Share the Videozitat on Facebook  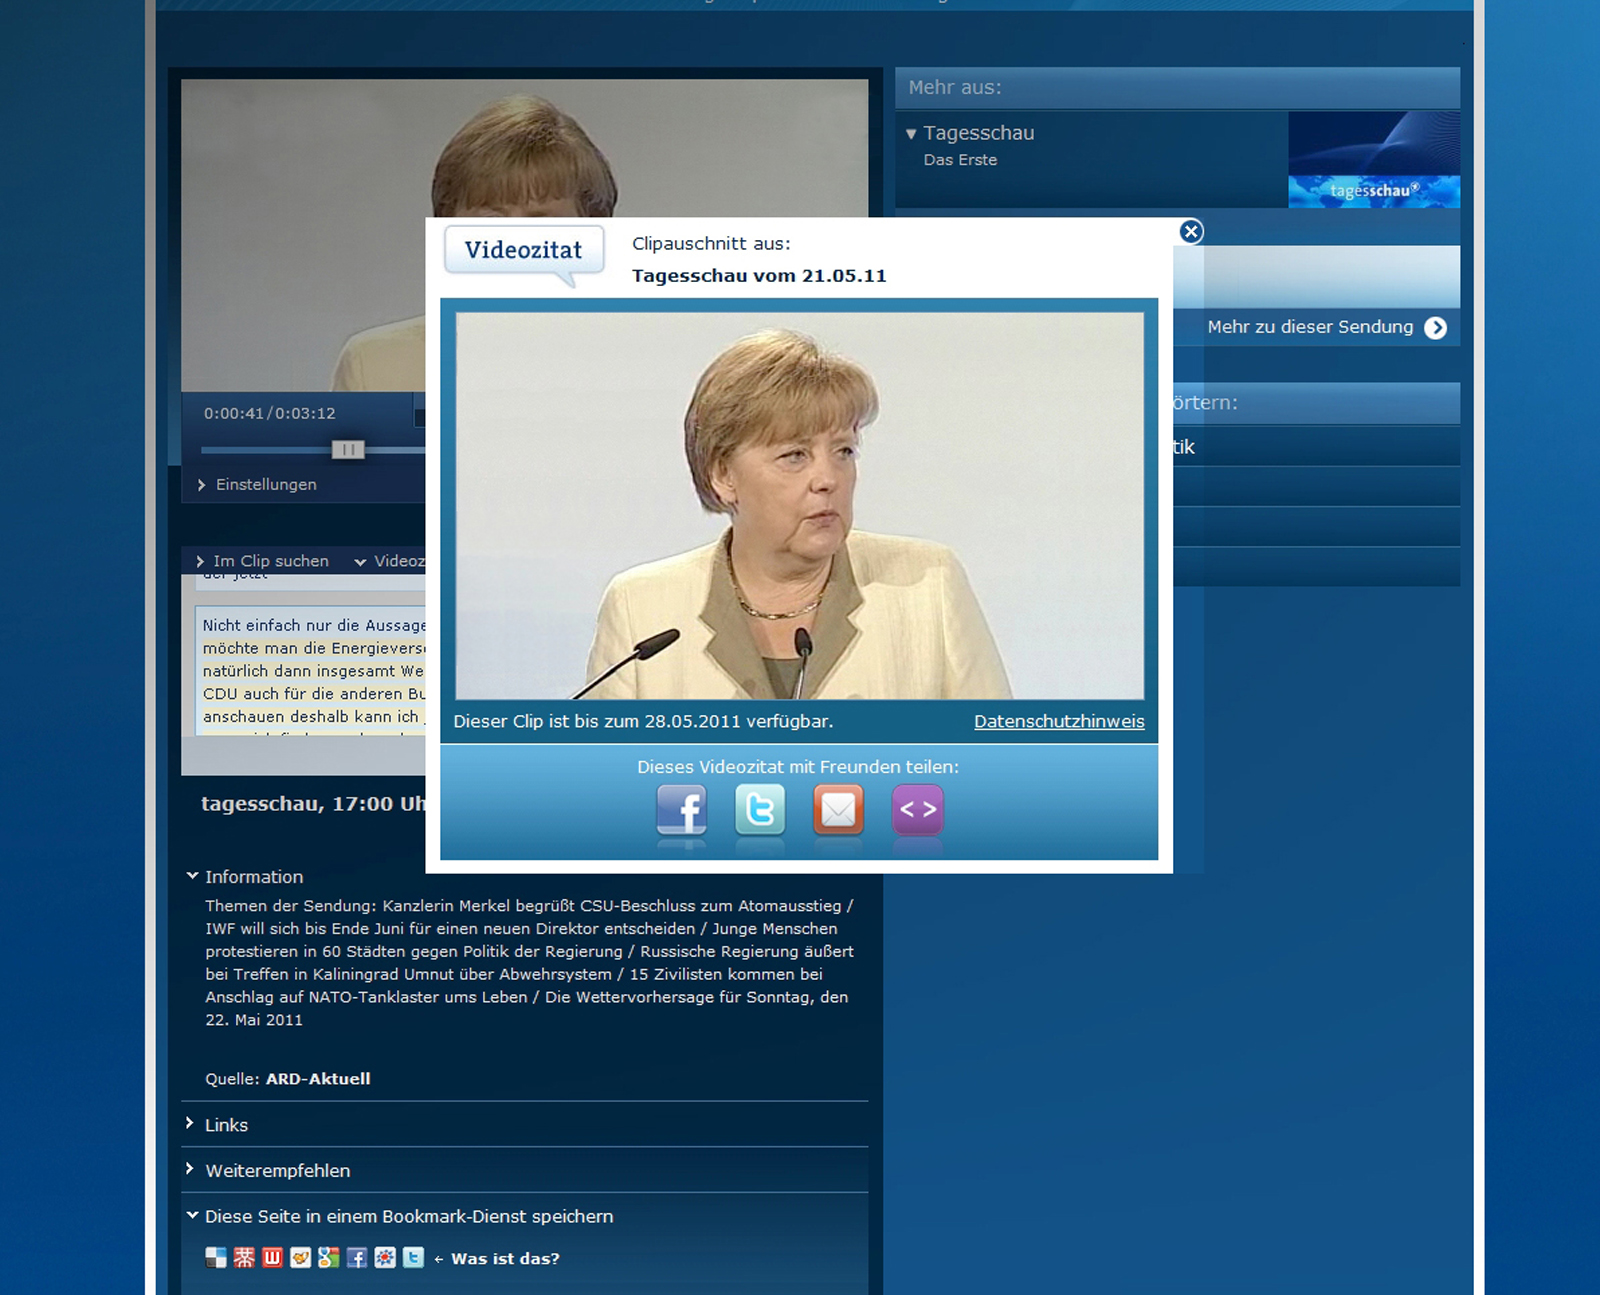click(681, 809)
